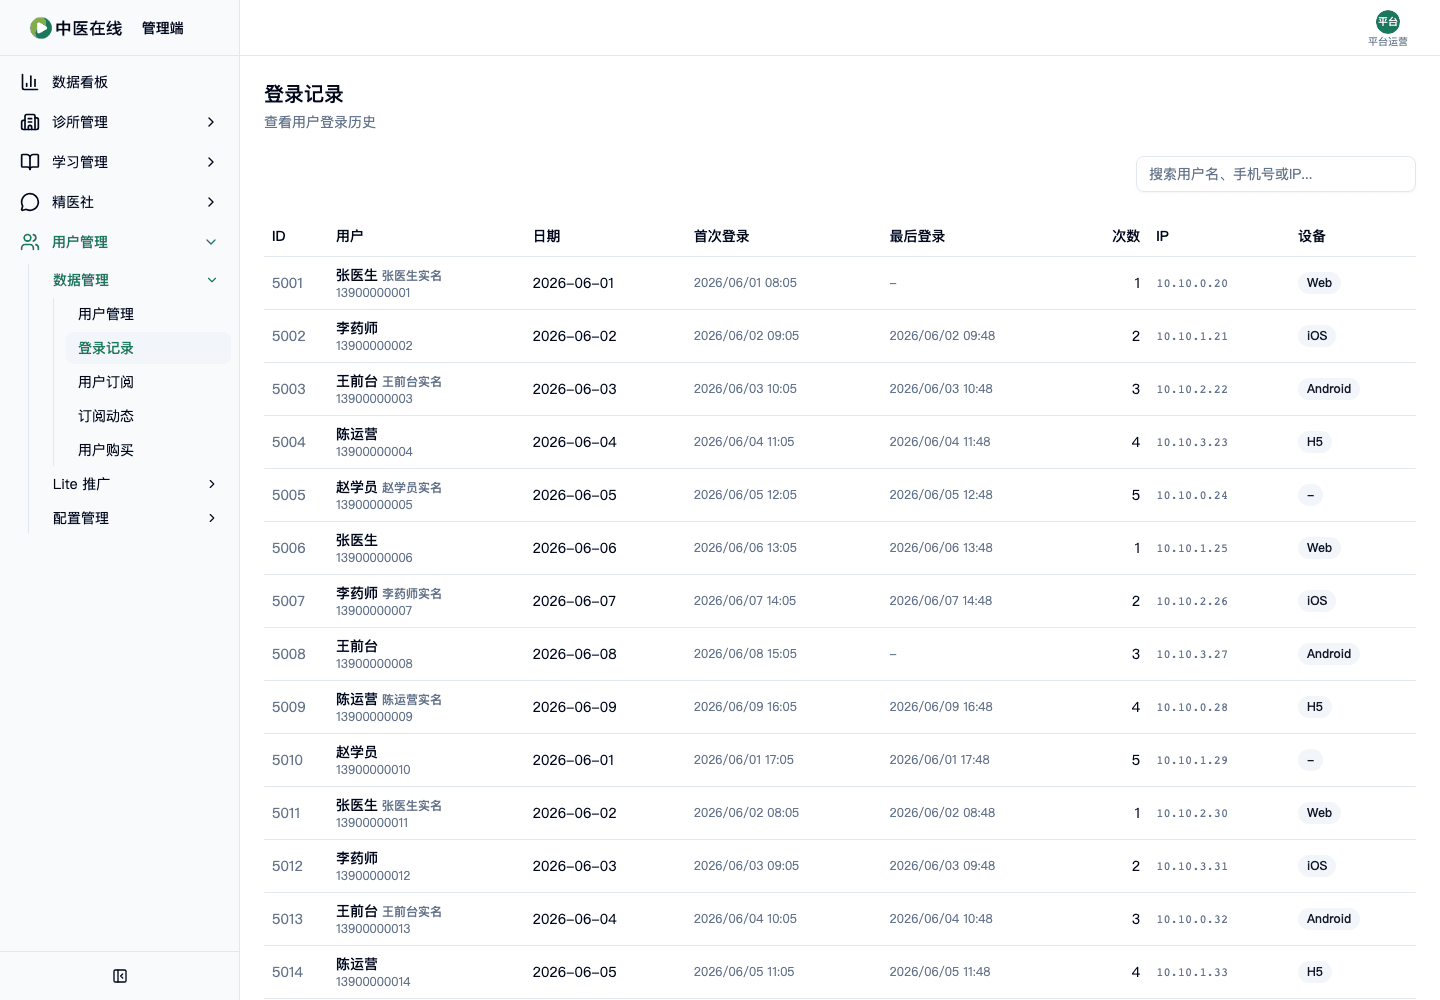Screen dimensions: 1440x1000
Task: Click date 2026-06-06
Action: coord(575,548)
